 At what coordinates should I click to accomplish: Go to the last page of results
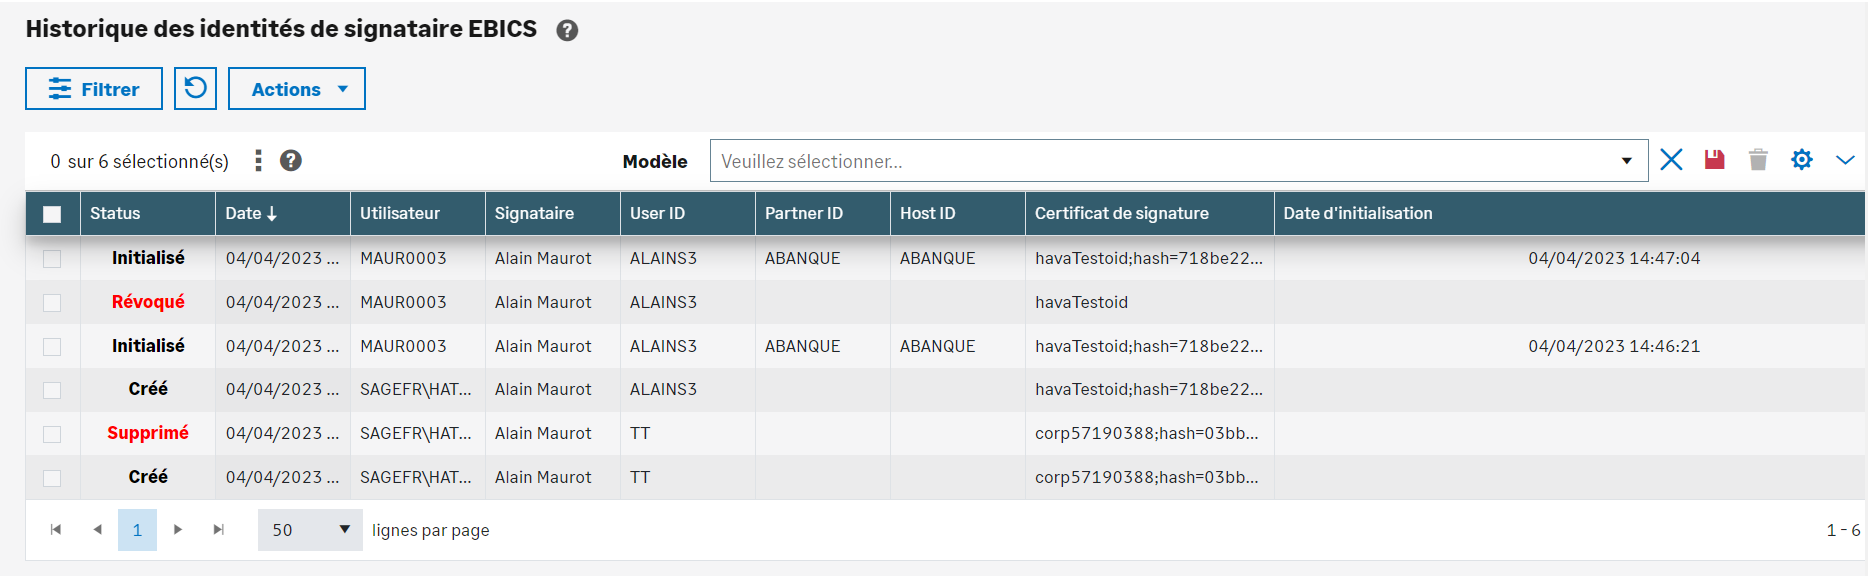pos(218,529)
